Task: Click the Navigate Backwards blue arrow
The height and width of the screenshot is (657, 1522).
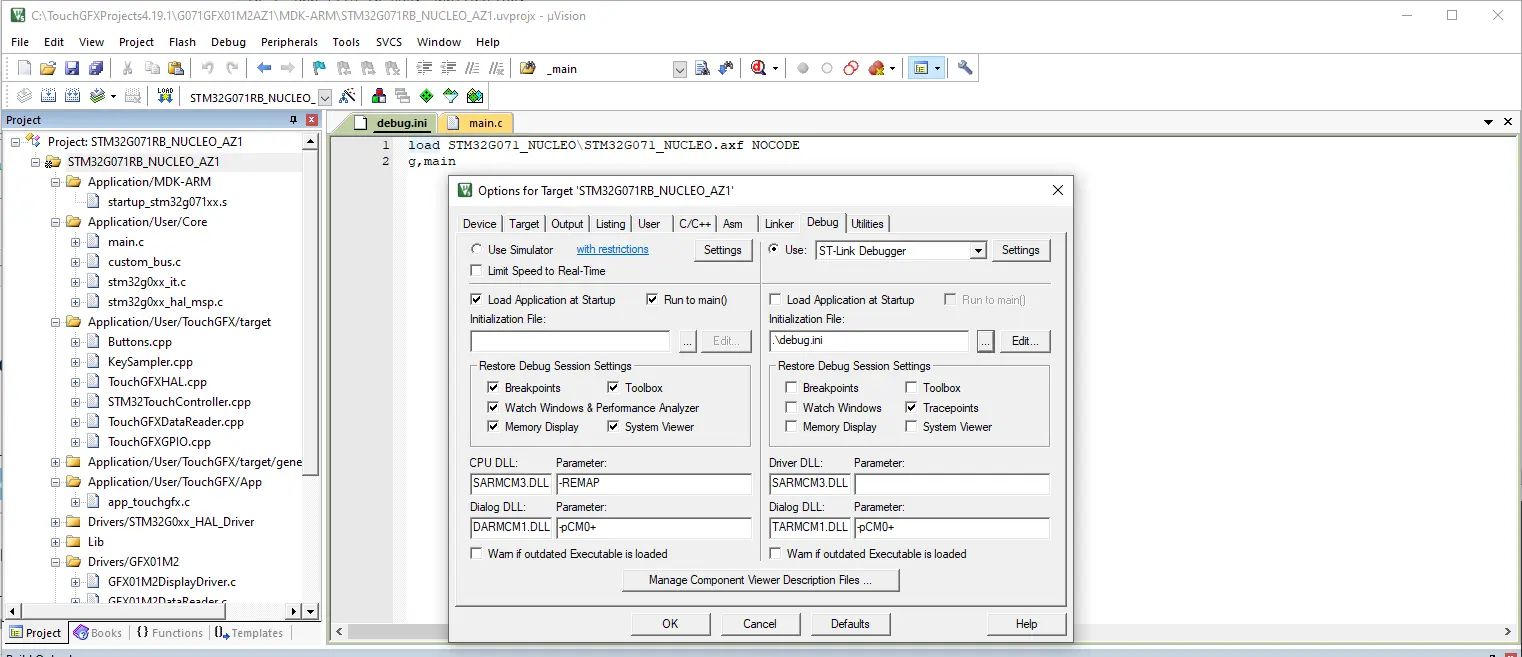Action: pyautogui.click(x=264, y=68)
